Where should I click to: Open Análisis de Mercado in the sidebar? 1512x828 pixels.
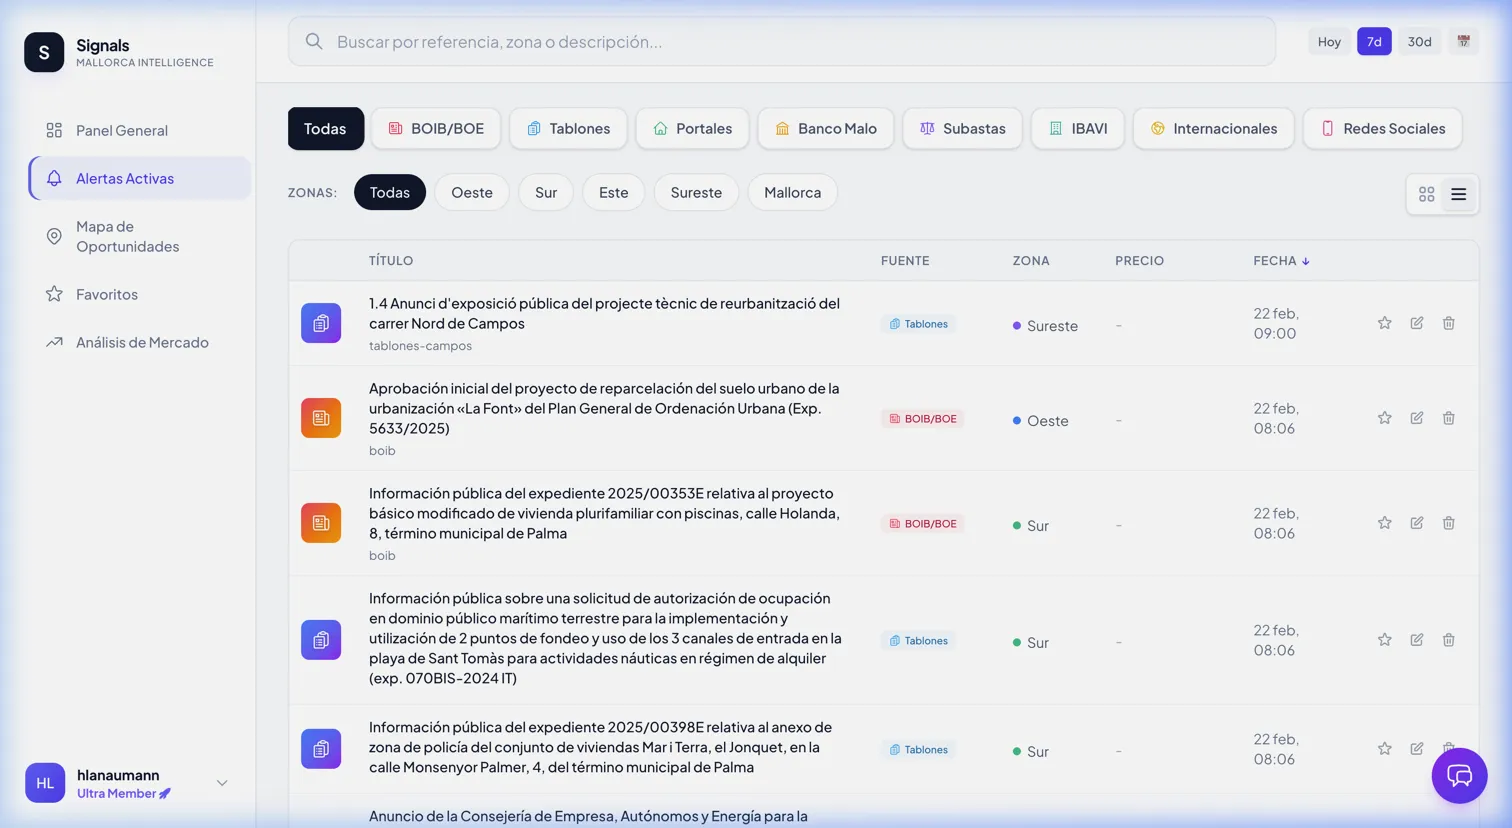pos(142,342)
